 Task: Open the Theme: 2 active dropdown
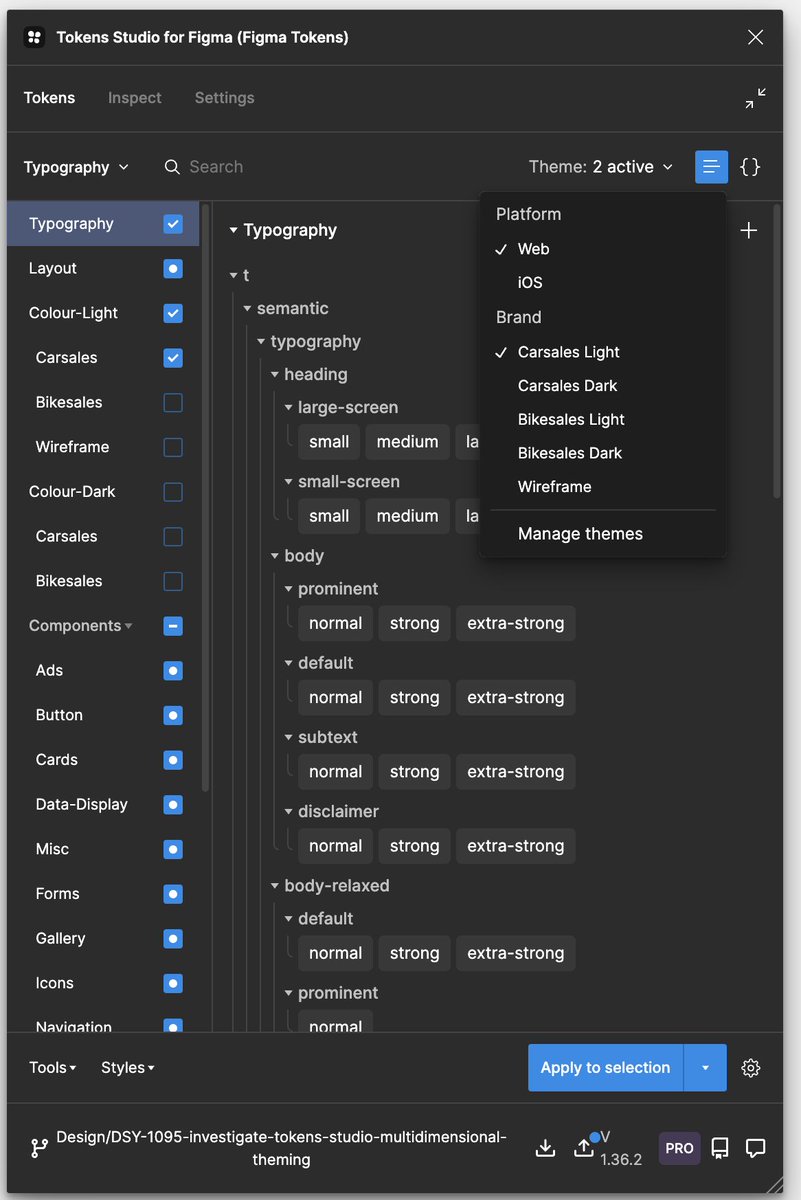pos(601,167)
